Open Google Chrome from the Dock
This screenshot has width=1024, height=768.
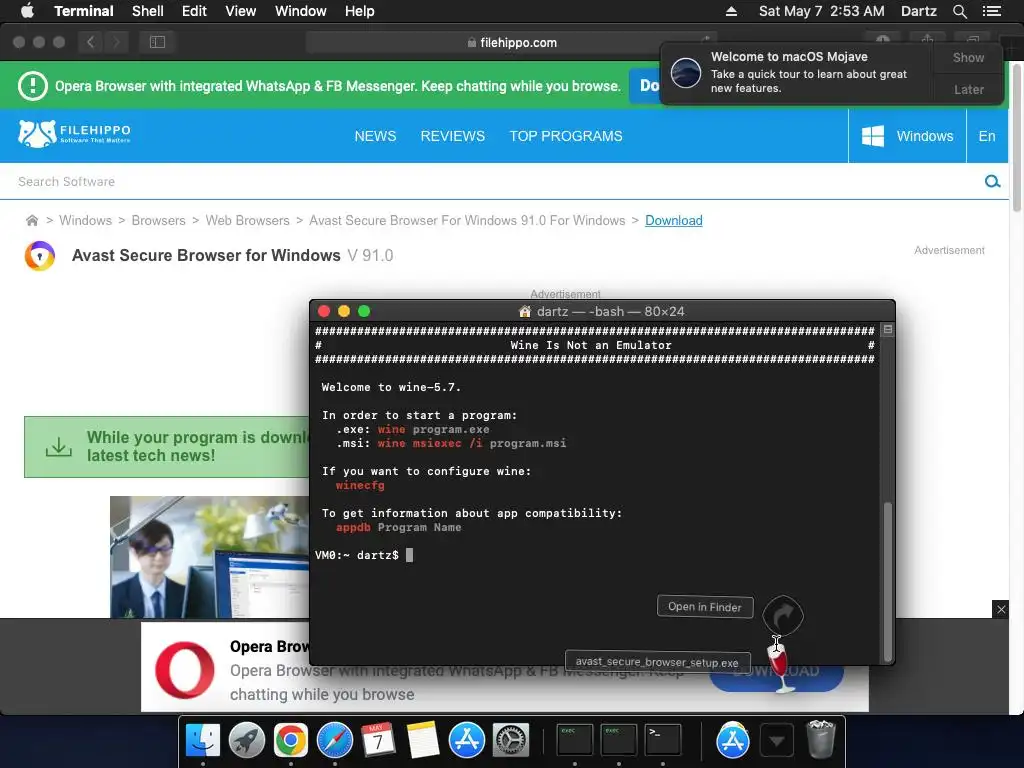click(291, 740)
